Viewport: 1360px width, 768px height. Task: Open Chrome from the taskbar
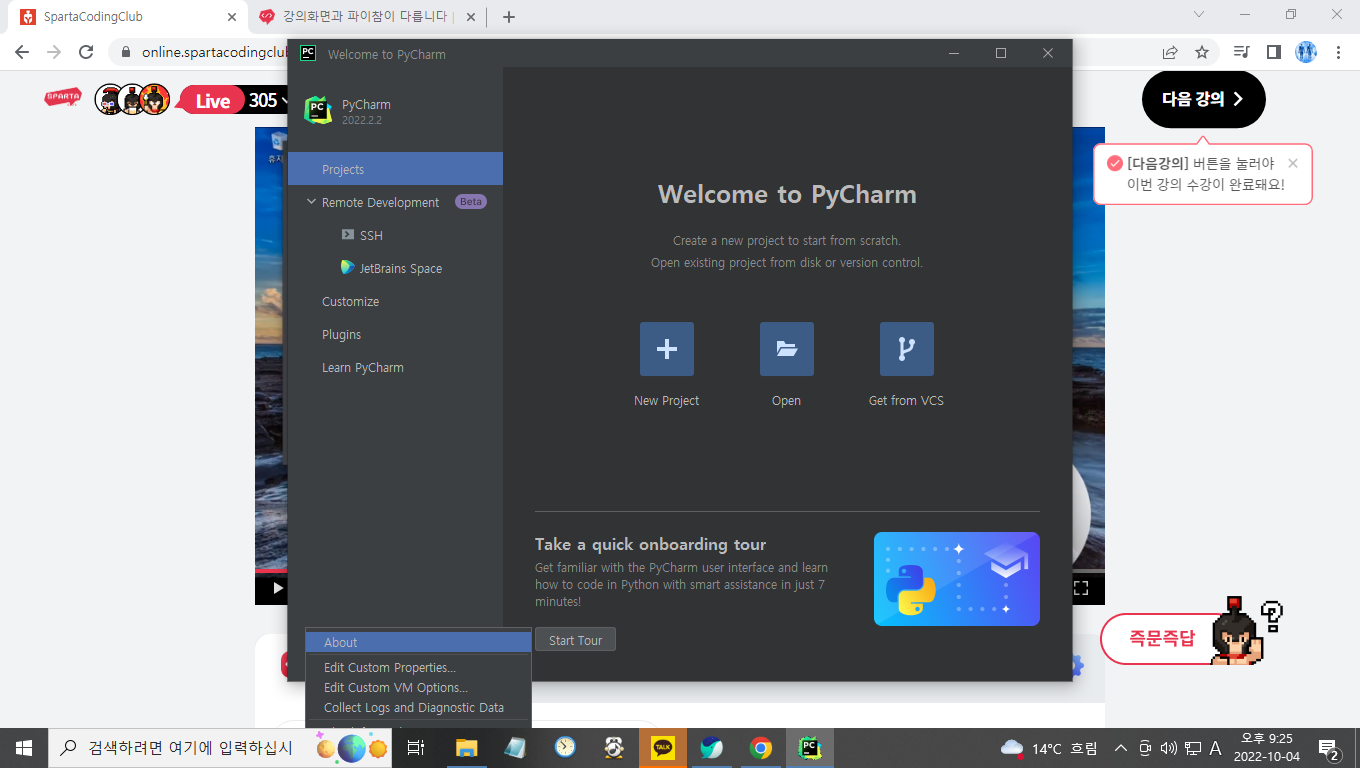tap(761, 748)
